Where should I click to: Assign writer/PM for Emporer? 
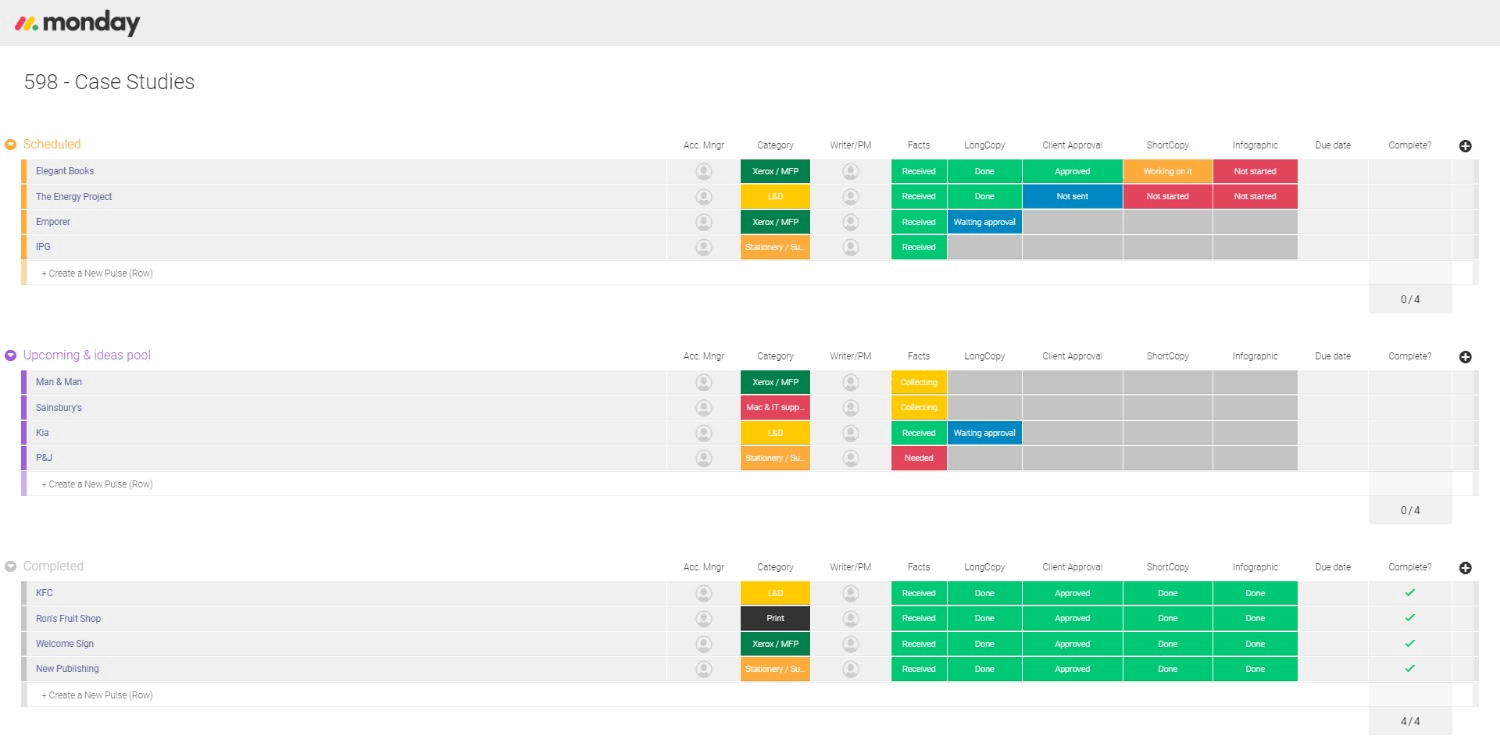pyautogui.click(x=851, y=222)
